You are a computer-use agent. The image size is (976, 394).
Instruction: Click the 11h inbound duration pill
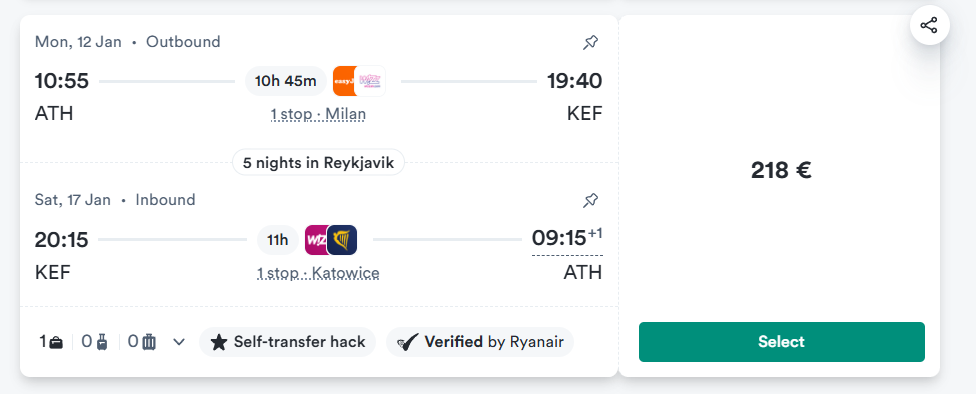[x=278, y=240]
